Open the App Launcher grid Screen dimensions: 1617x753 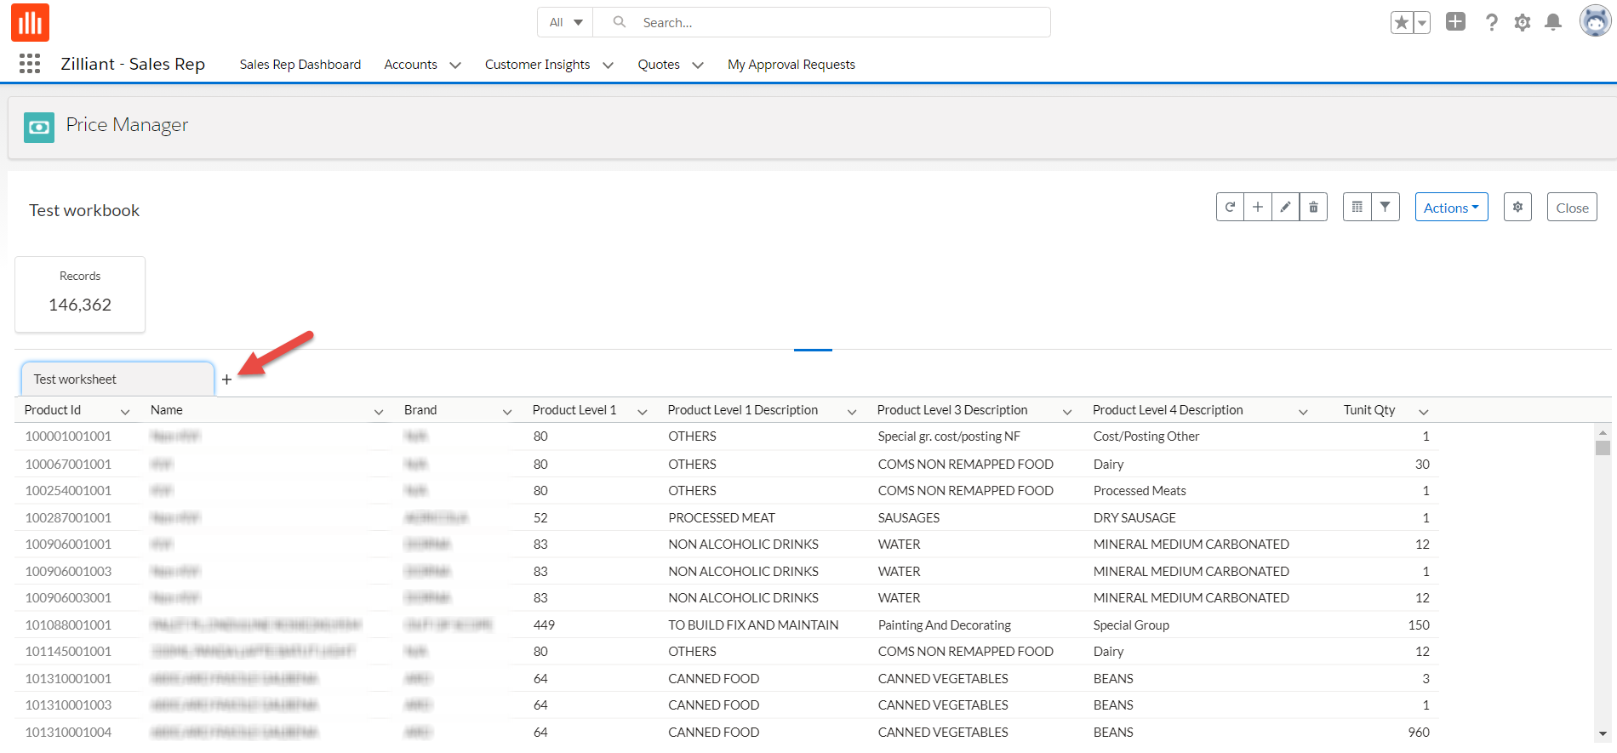pos(30,64)
